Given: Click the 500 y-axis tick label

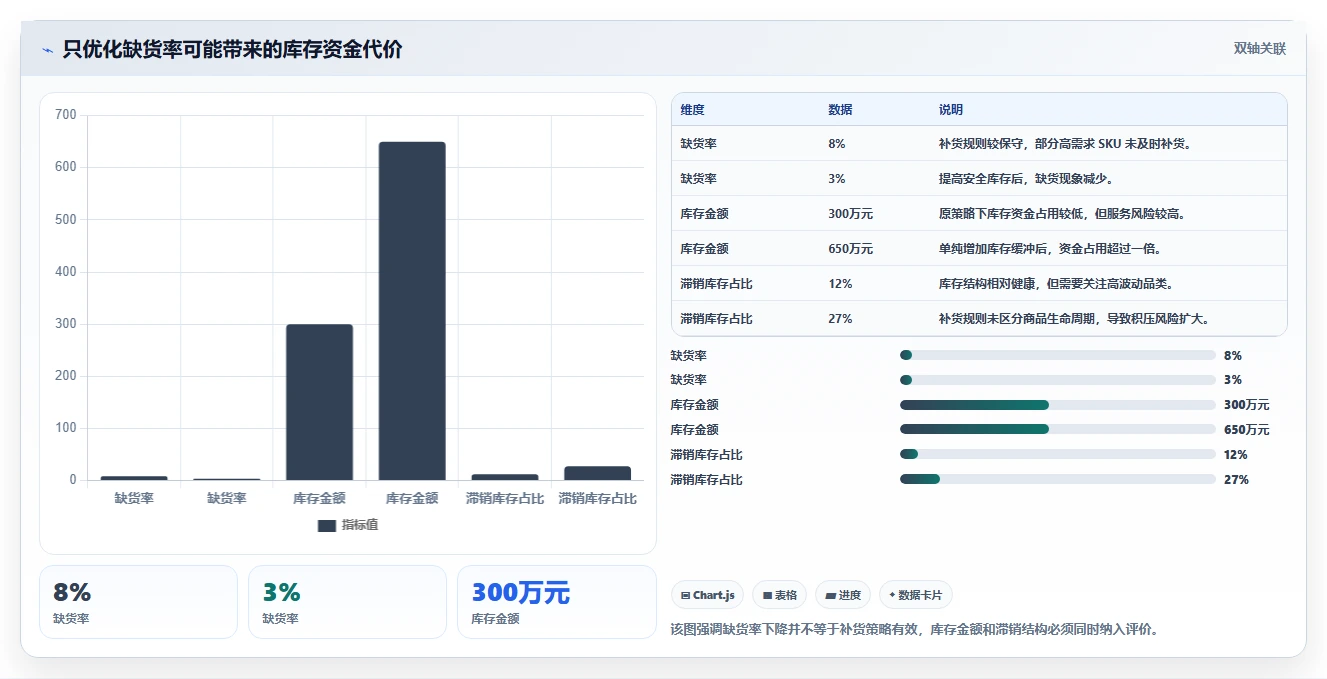Looking at the screenshot, I should 66,219.
